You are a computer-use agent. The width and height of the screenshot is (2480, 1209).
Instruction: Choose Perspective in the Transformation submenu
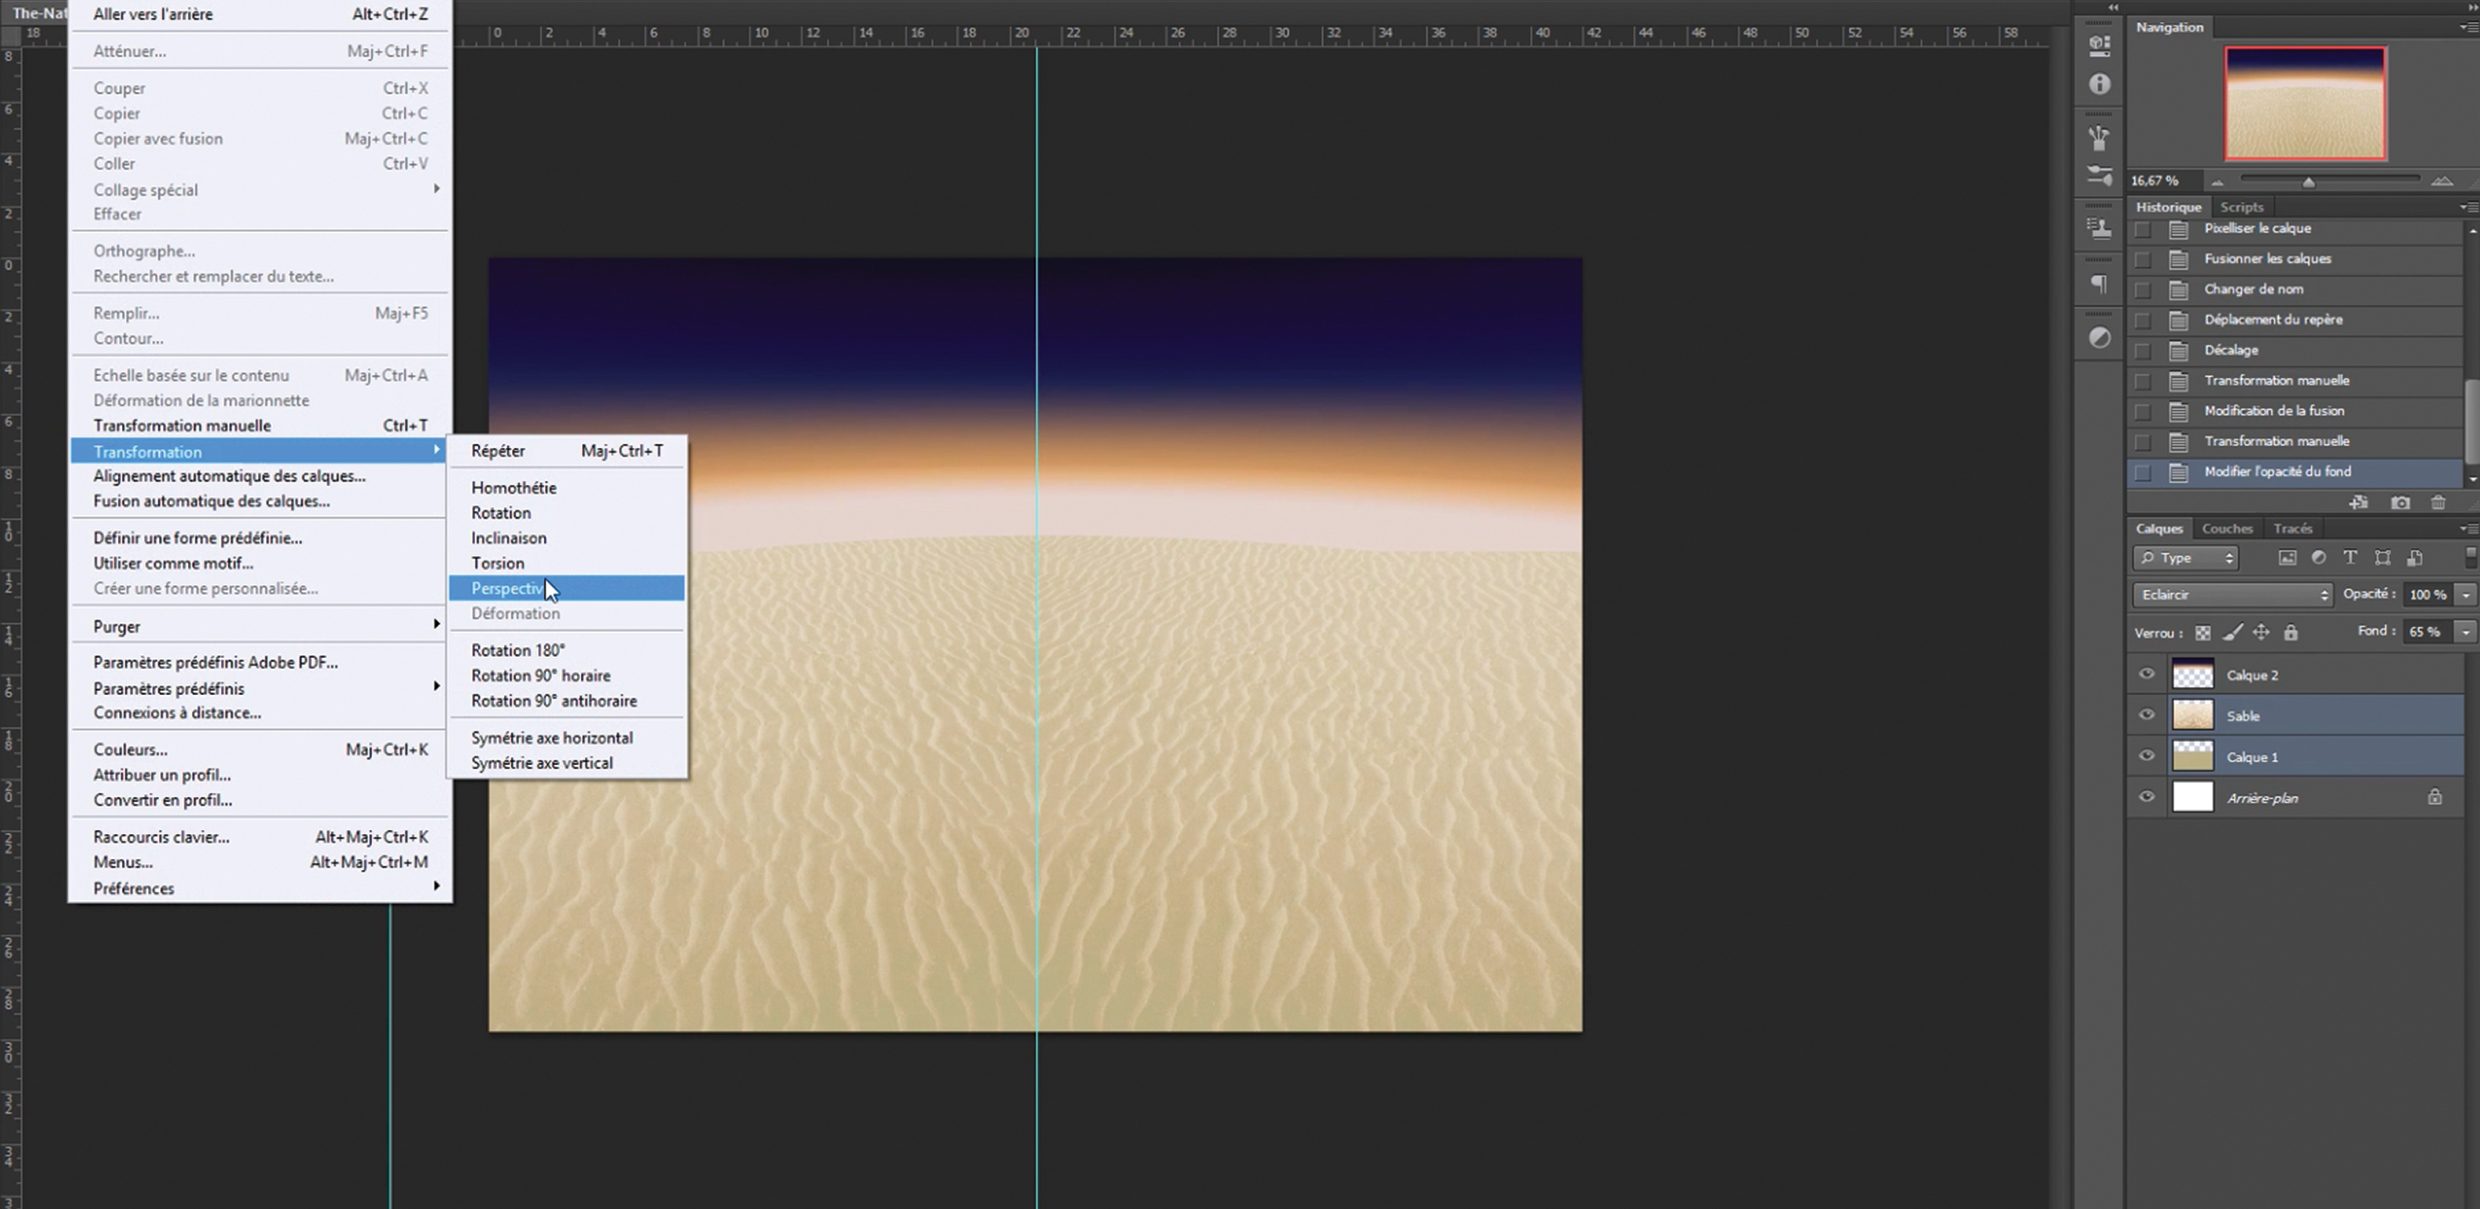567,588
